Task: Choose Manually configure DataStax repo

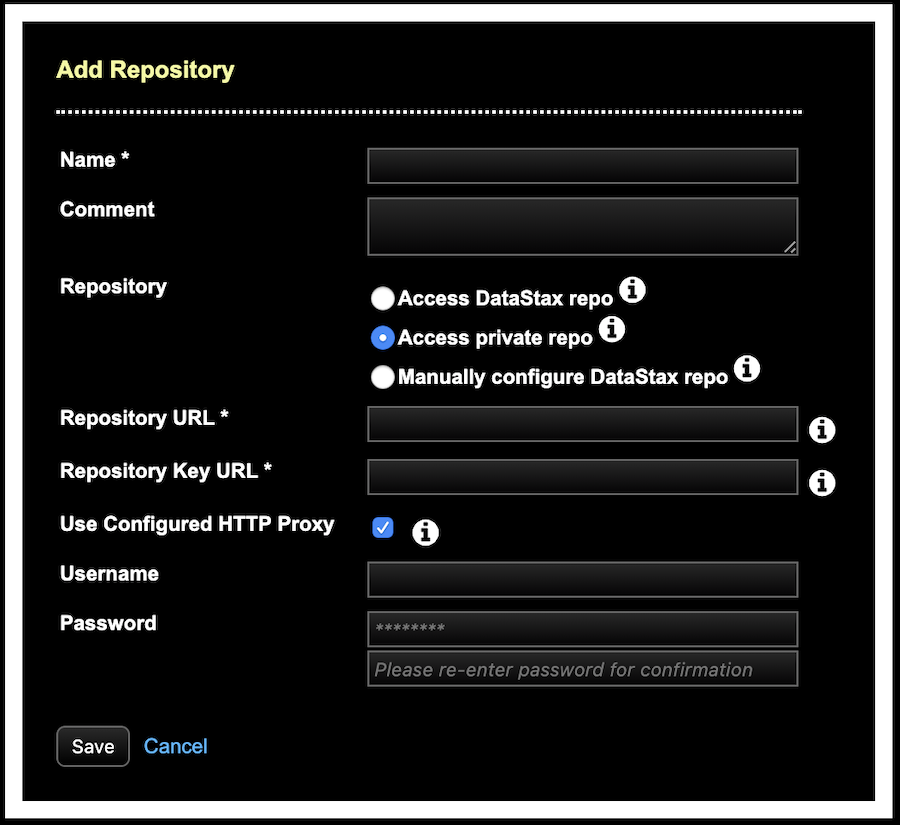Action: [x=382, y=377]
